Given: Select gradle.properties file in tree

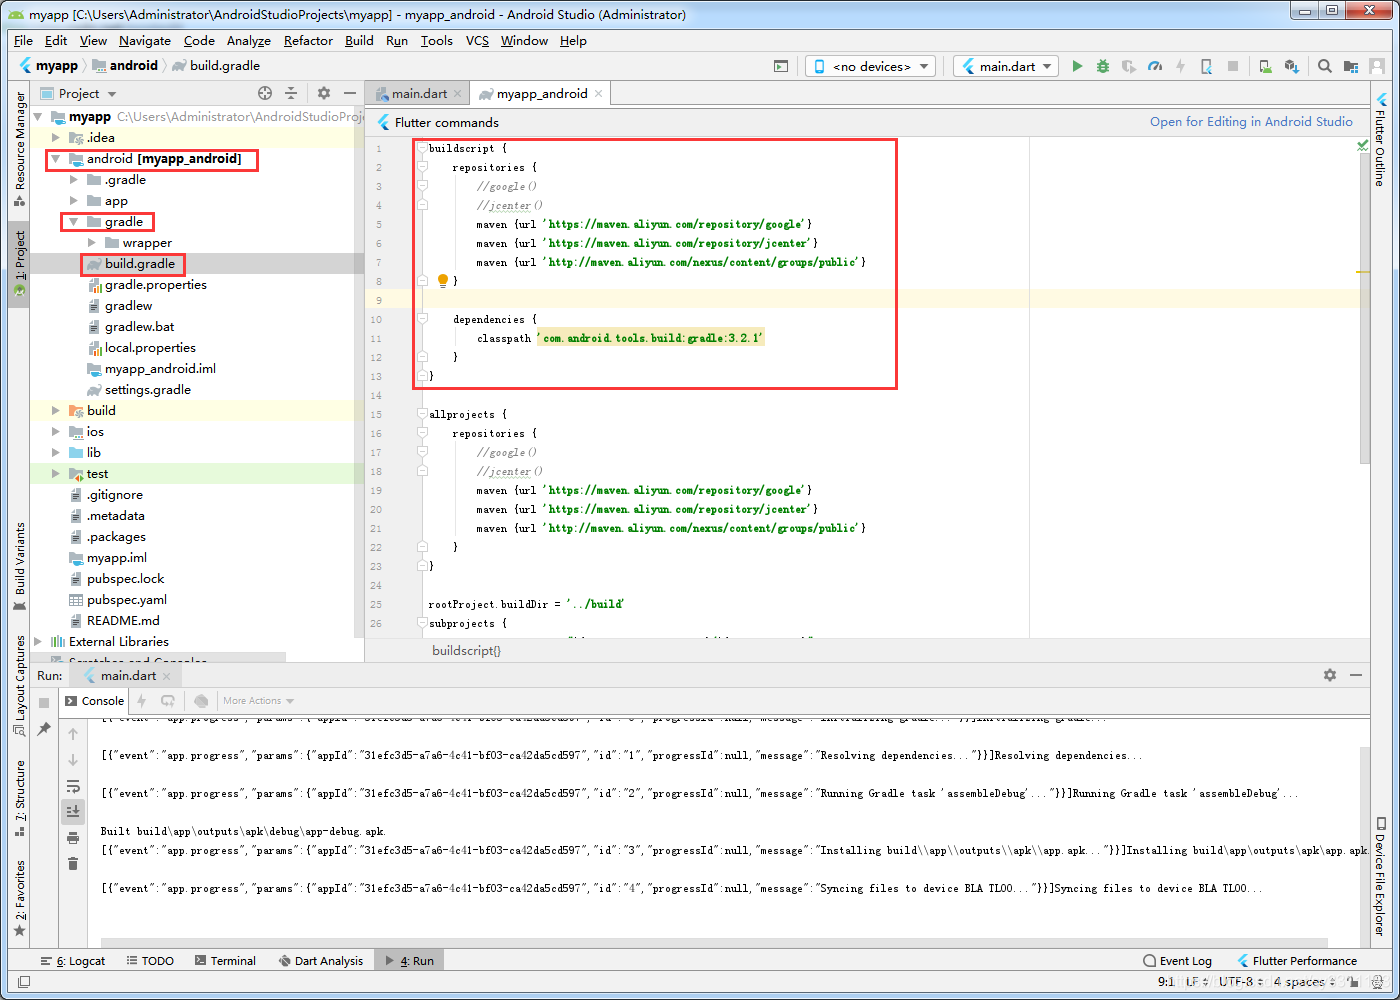Looking at the screenshot, I should coord(155,285).
